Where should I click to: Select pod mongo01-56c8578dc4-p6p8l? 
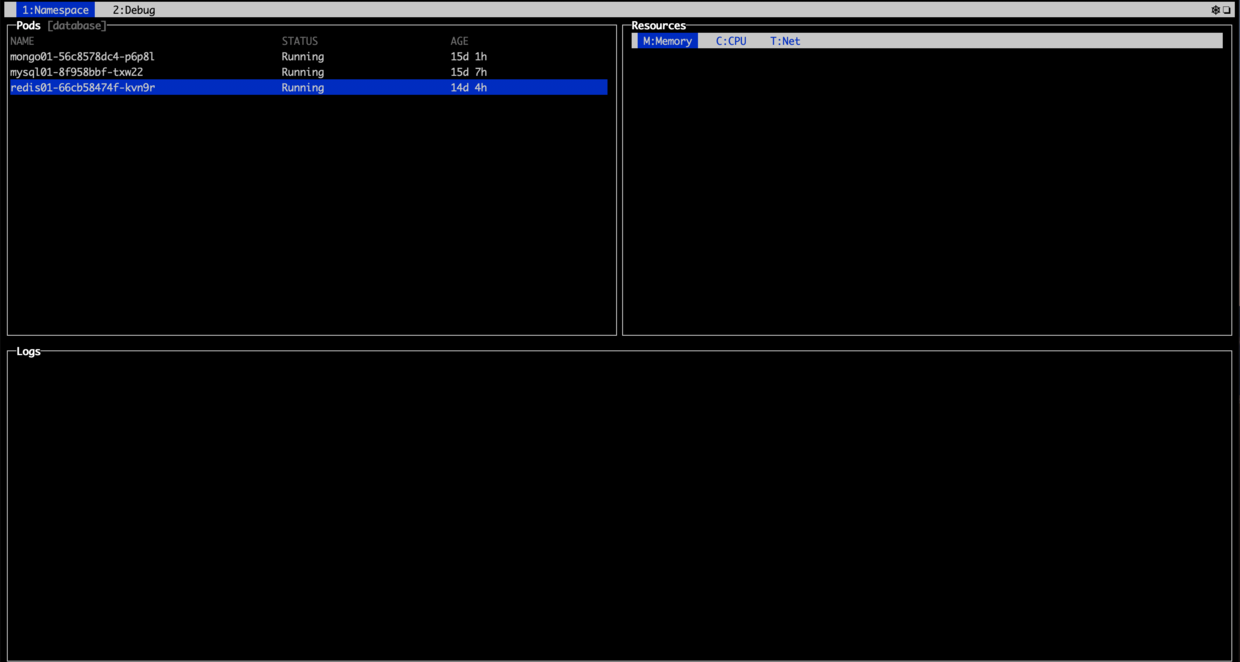point(308,57)
